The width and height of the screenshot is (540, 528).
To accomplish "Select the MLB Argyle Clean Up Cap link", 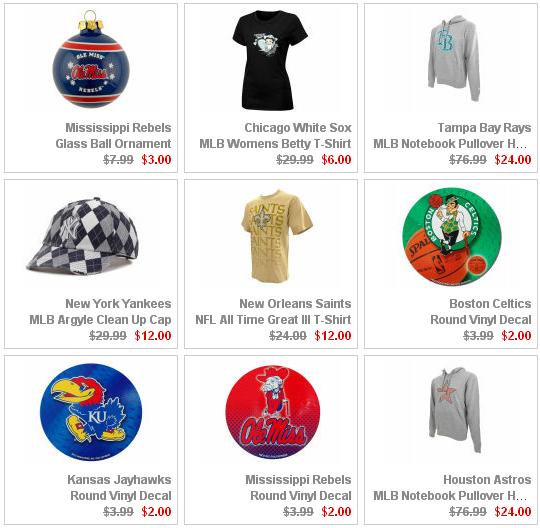I will pos(100,320).
